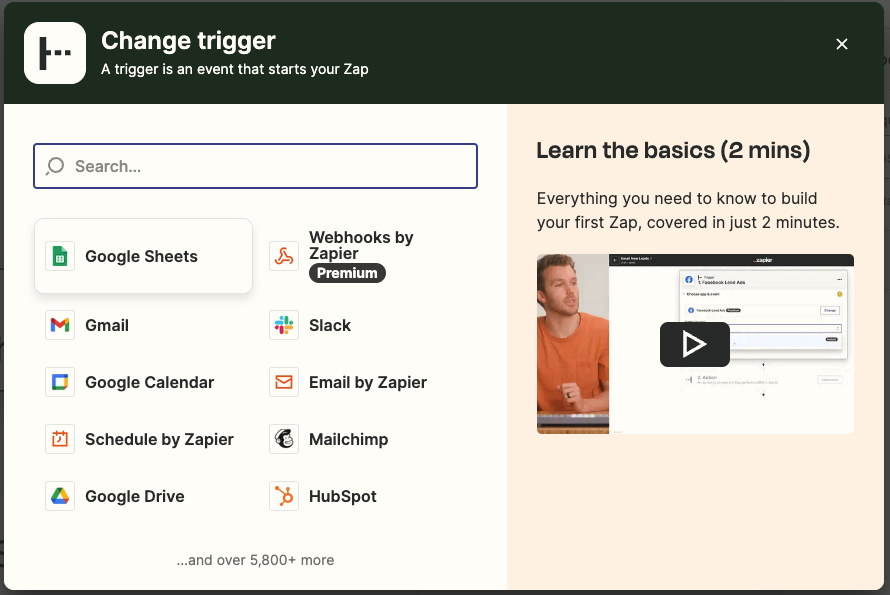Click the Google Calendar icon
Screen dimensions: 890x595
pos(60,382)
